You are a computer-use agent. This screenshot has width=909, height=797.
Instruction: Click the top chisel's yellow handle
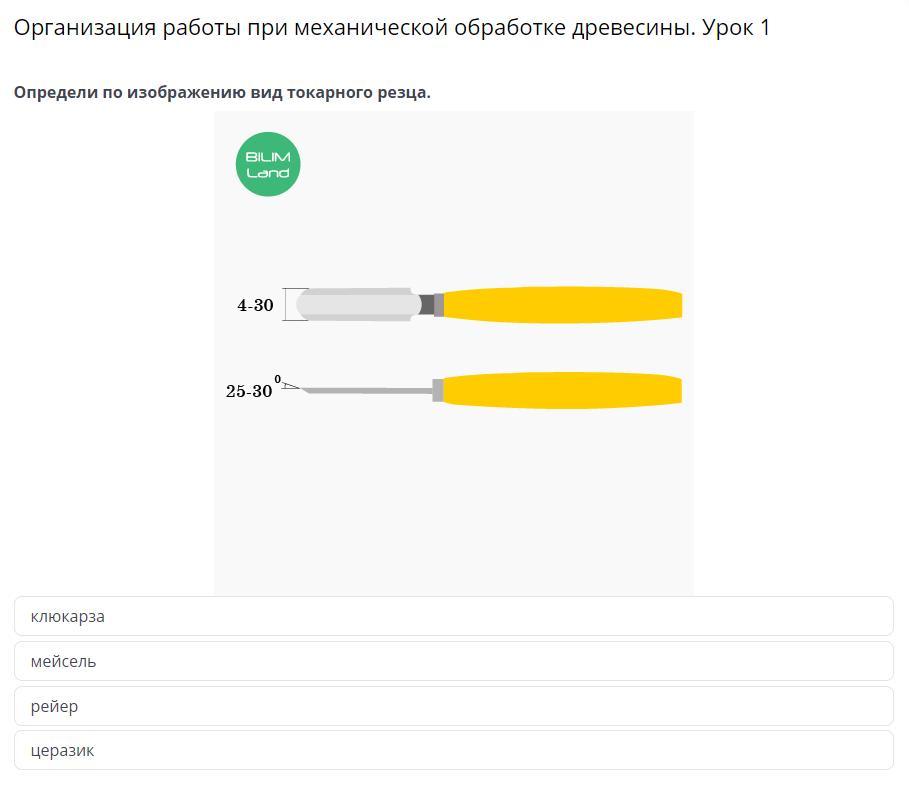(561, 305)
